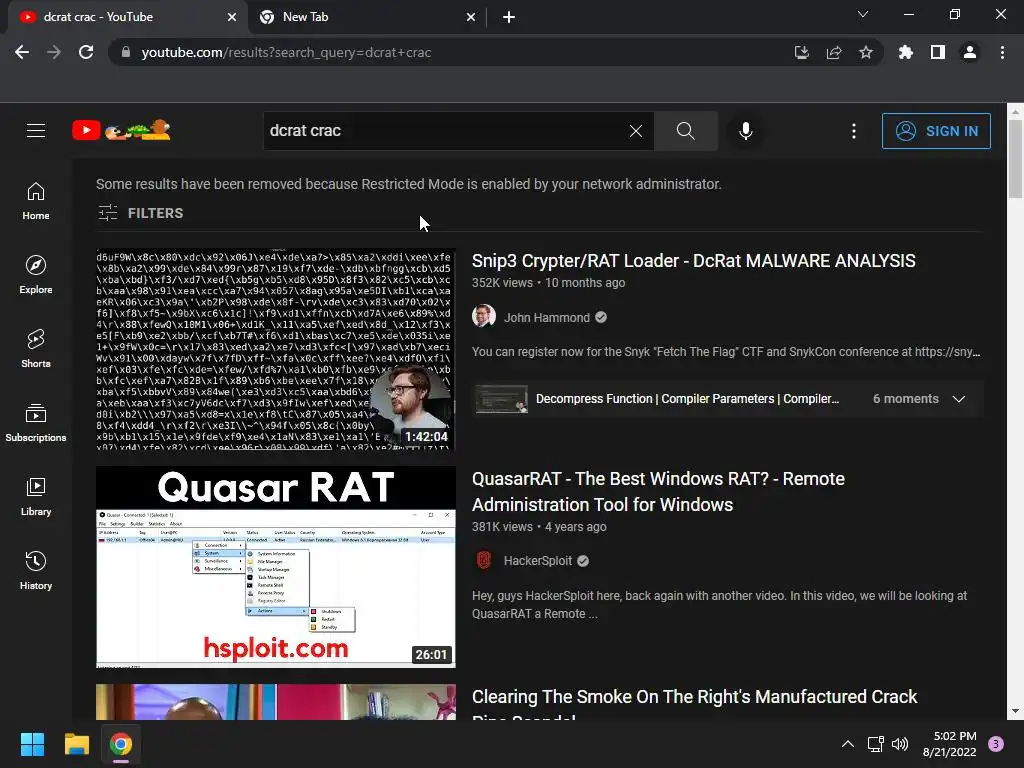Expand the 6 moments chapter chevron
Screen dimensions: 1024x768
point(959,399)
